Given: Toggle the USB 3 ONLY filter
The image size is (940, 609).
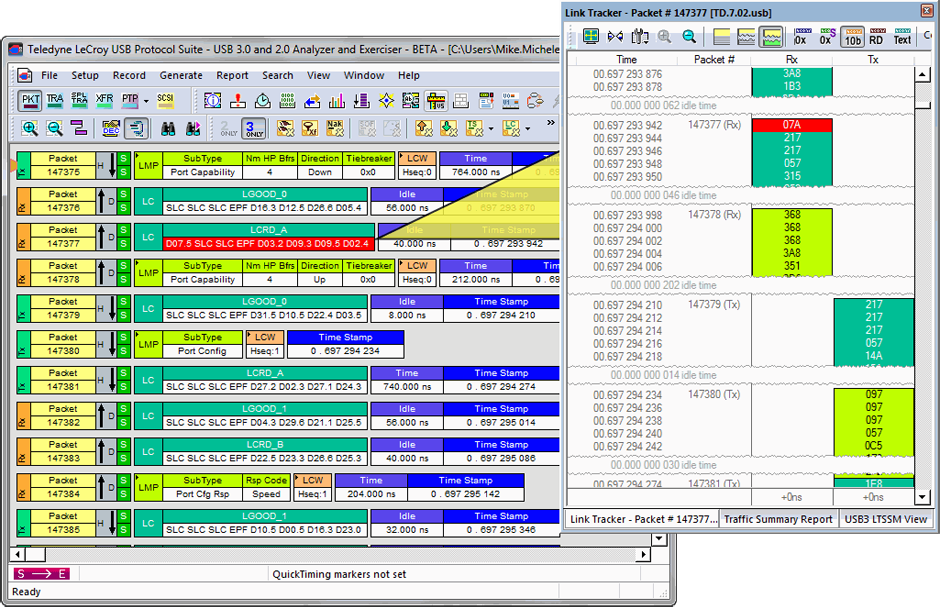Looking at the screenshot, I should (x=254, y=128).
